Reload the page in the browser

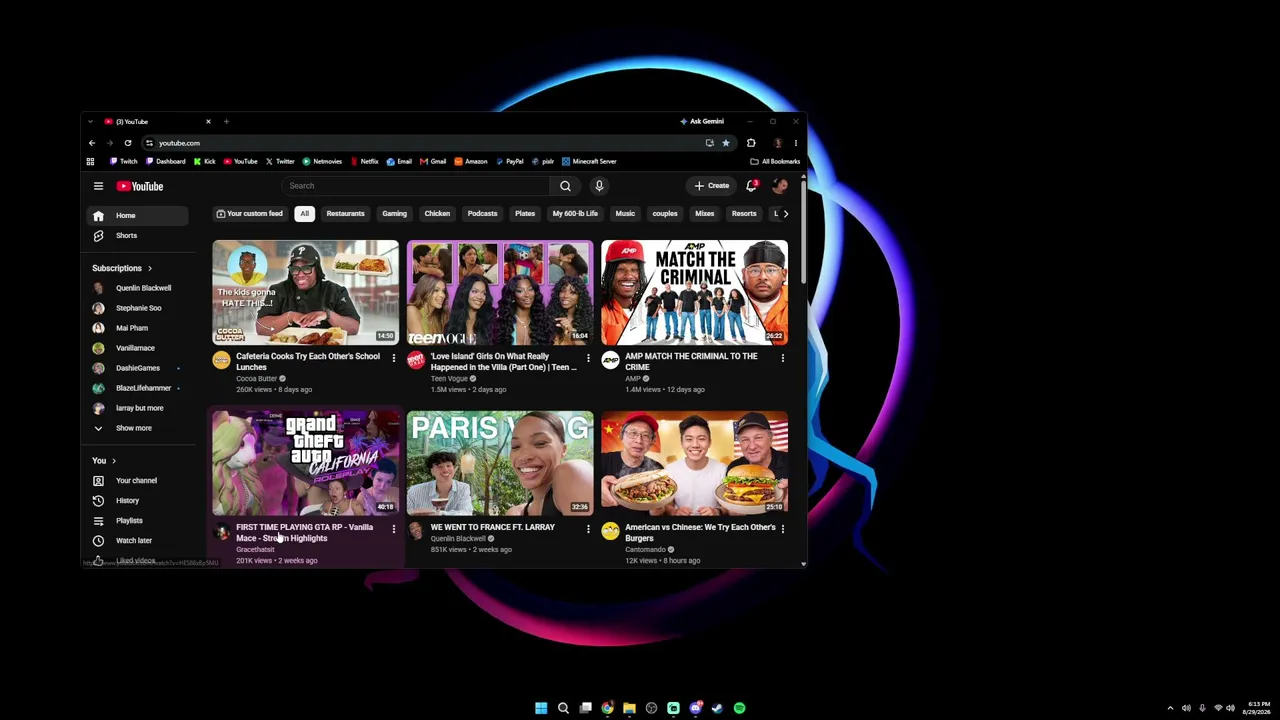128,143
